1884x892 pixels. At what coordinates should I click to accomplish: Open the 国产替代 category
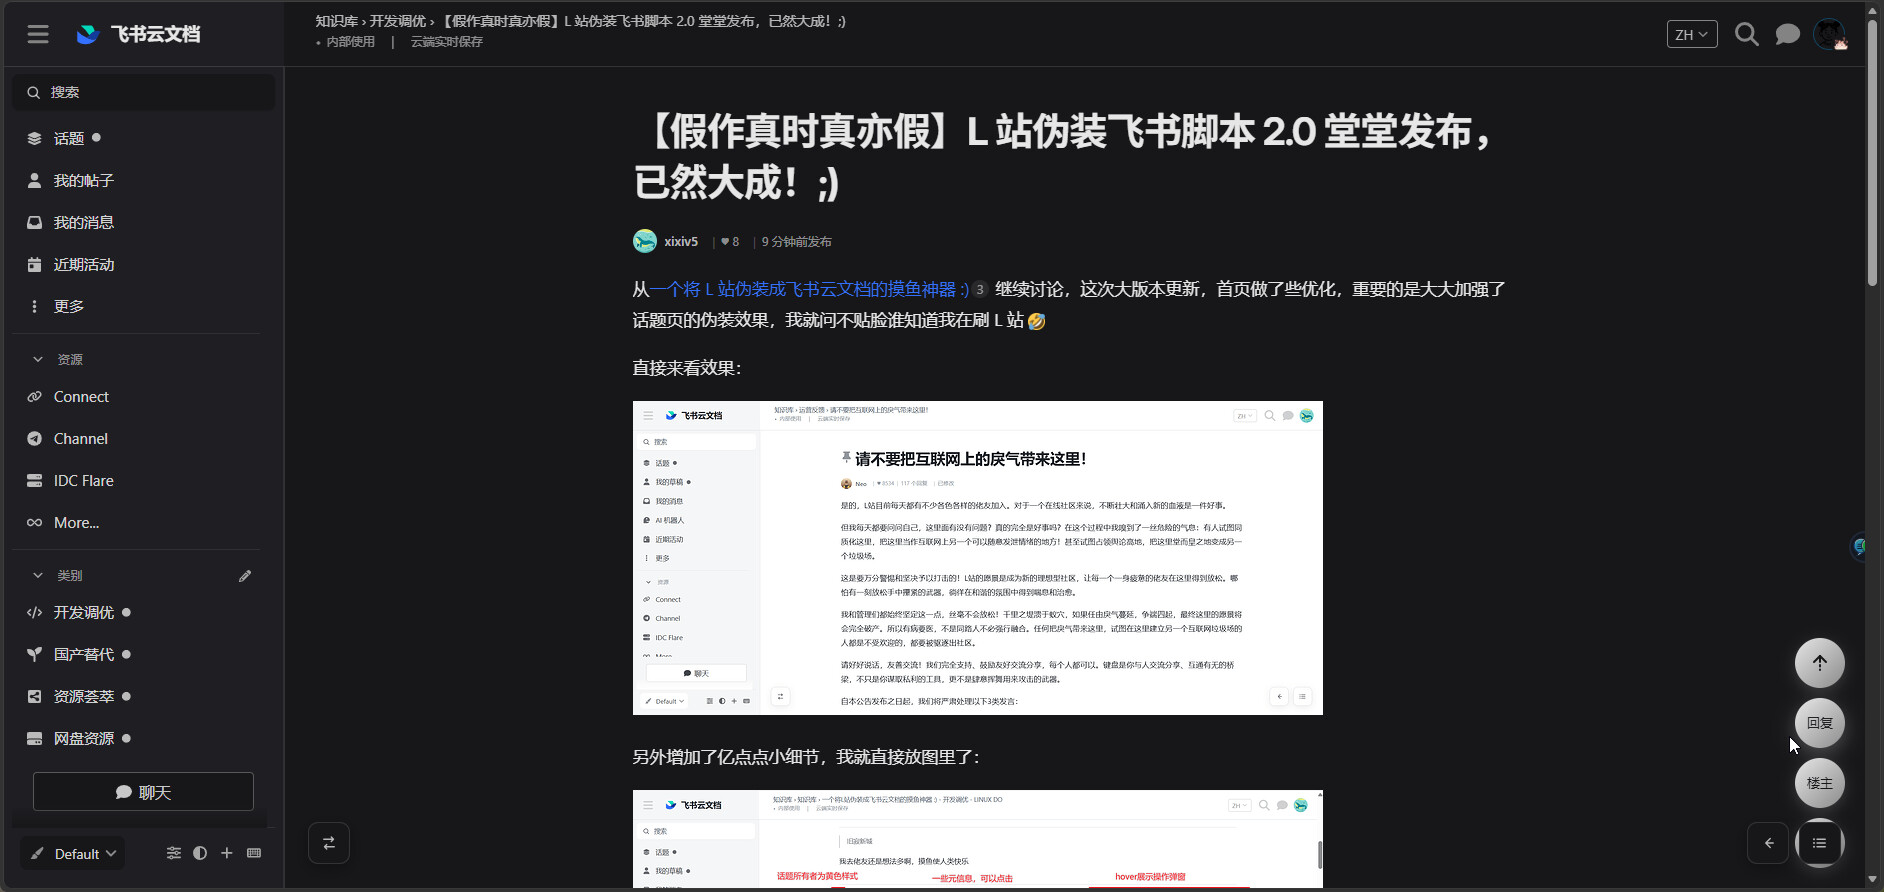[84, 655]
